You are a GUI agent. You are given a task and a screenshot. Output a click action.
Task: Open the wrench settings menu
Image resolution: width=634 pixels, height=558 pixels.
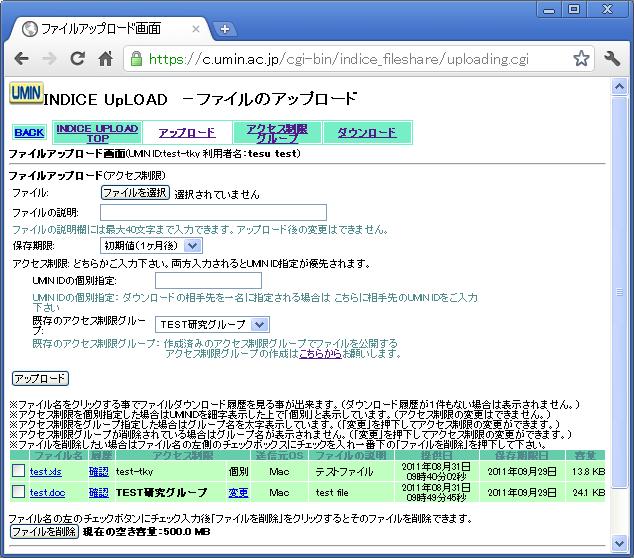click(x=611, y=59)
